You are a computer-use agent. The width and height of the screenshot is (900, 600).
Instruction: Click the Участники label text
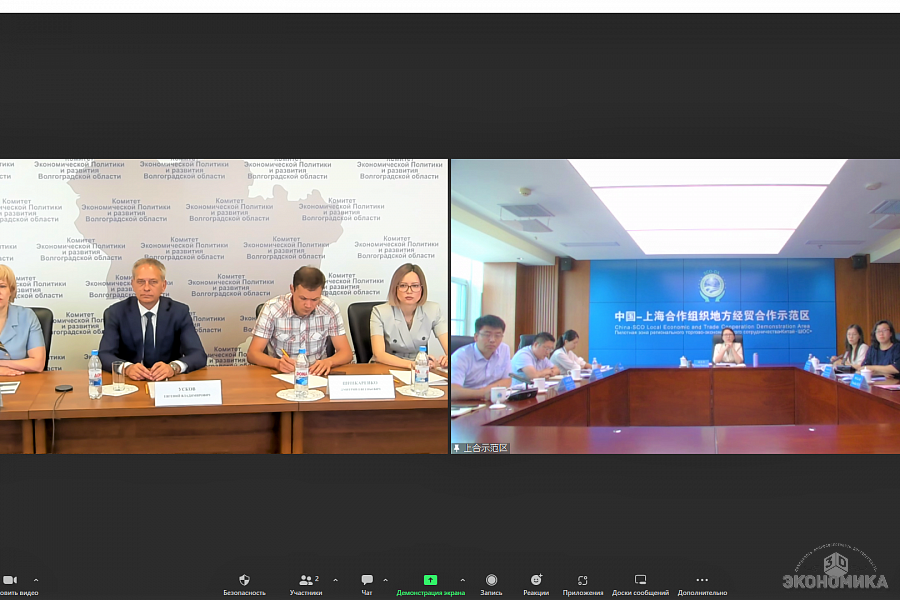[306, 593]
